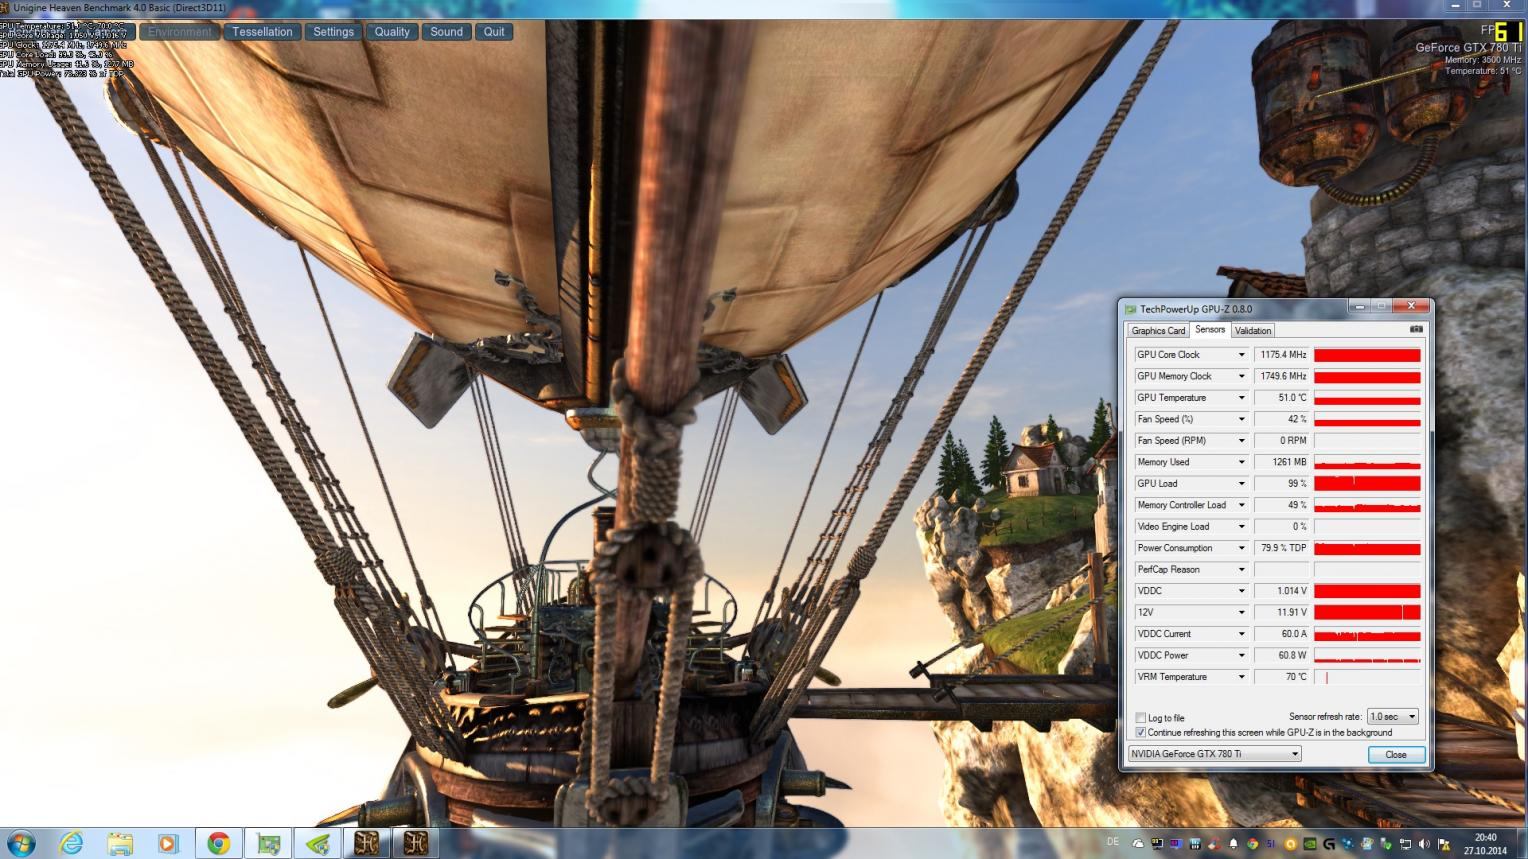1528x859 pixels.
Task: Open the Logitech G tray icon
Action: (1329, 843)
